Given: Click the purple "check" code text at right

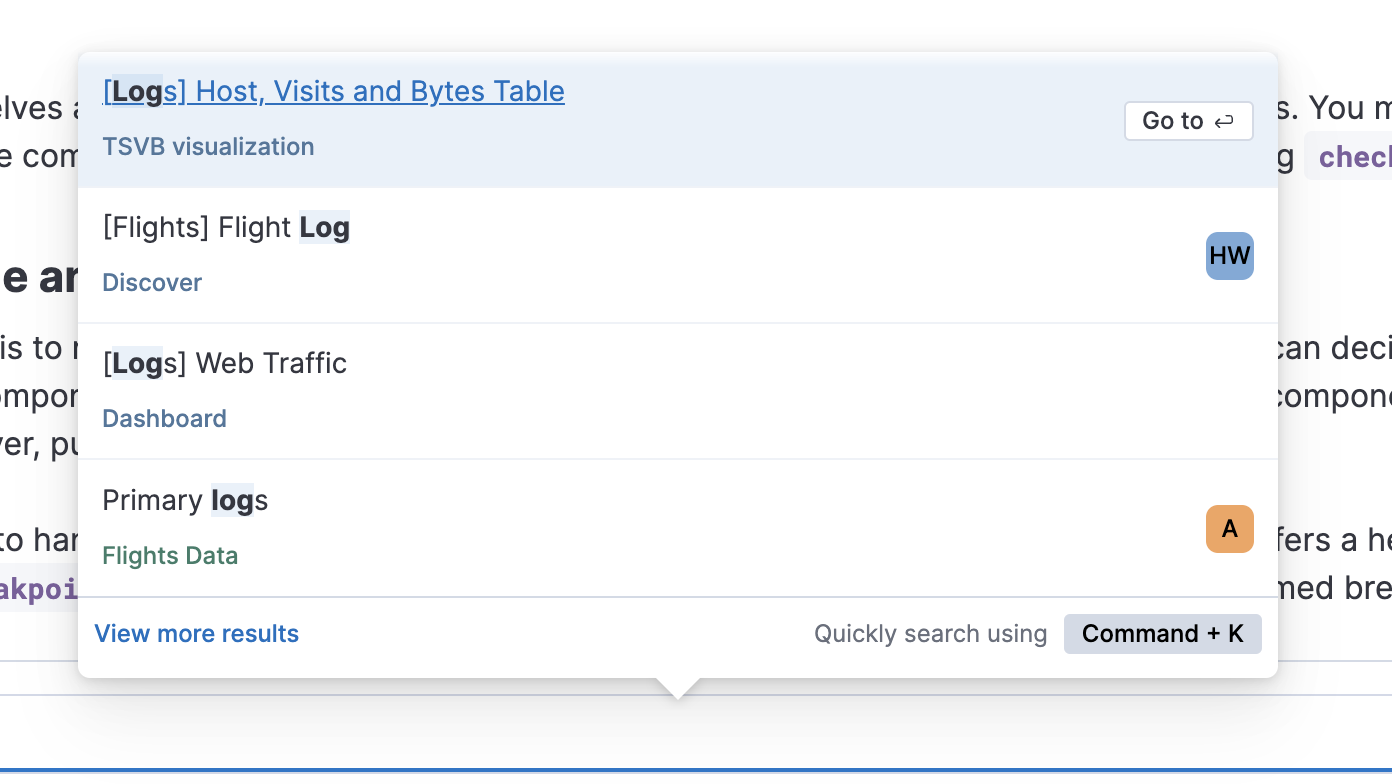Looking at the screenshot, I should coord(1354,157).
